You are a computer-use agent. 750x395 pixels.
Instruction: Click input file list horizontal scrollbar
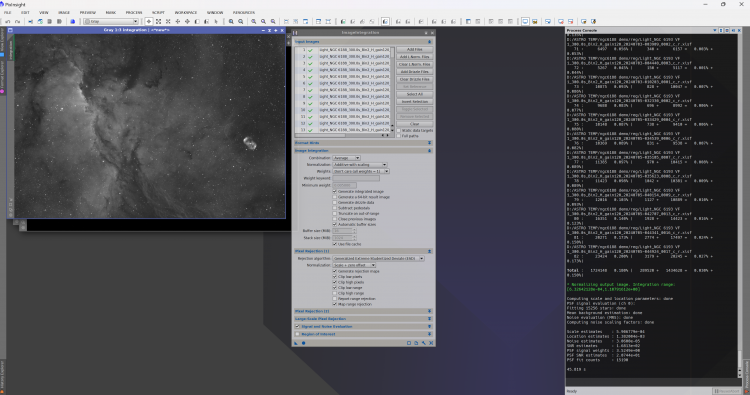(x=343, y=135)
